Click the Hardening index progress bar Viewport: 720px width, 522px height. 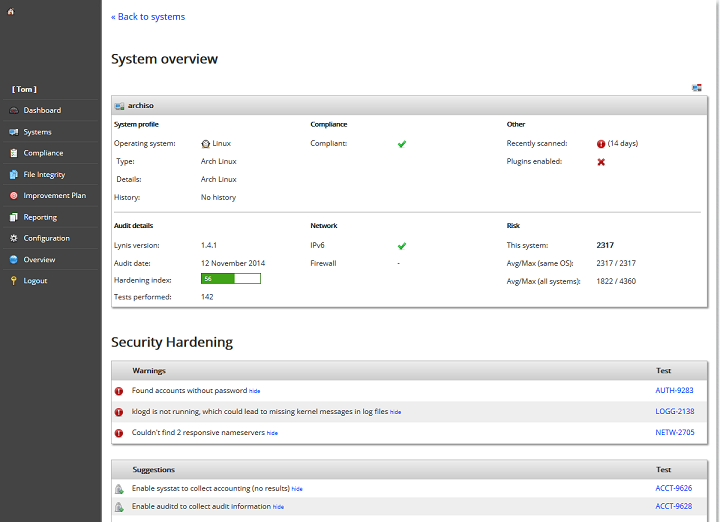point(231,279)
